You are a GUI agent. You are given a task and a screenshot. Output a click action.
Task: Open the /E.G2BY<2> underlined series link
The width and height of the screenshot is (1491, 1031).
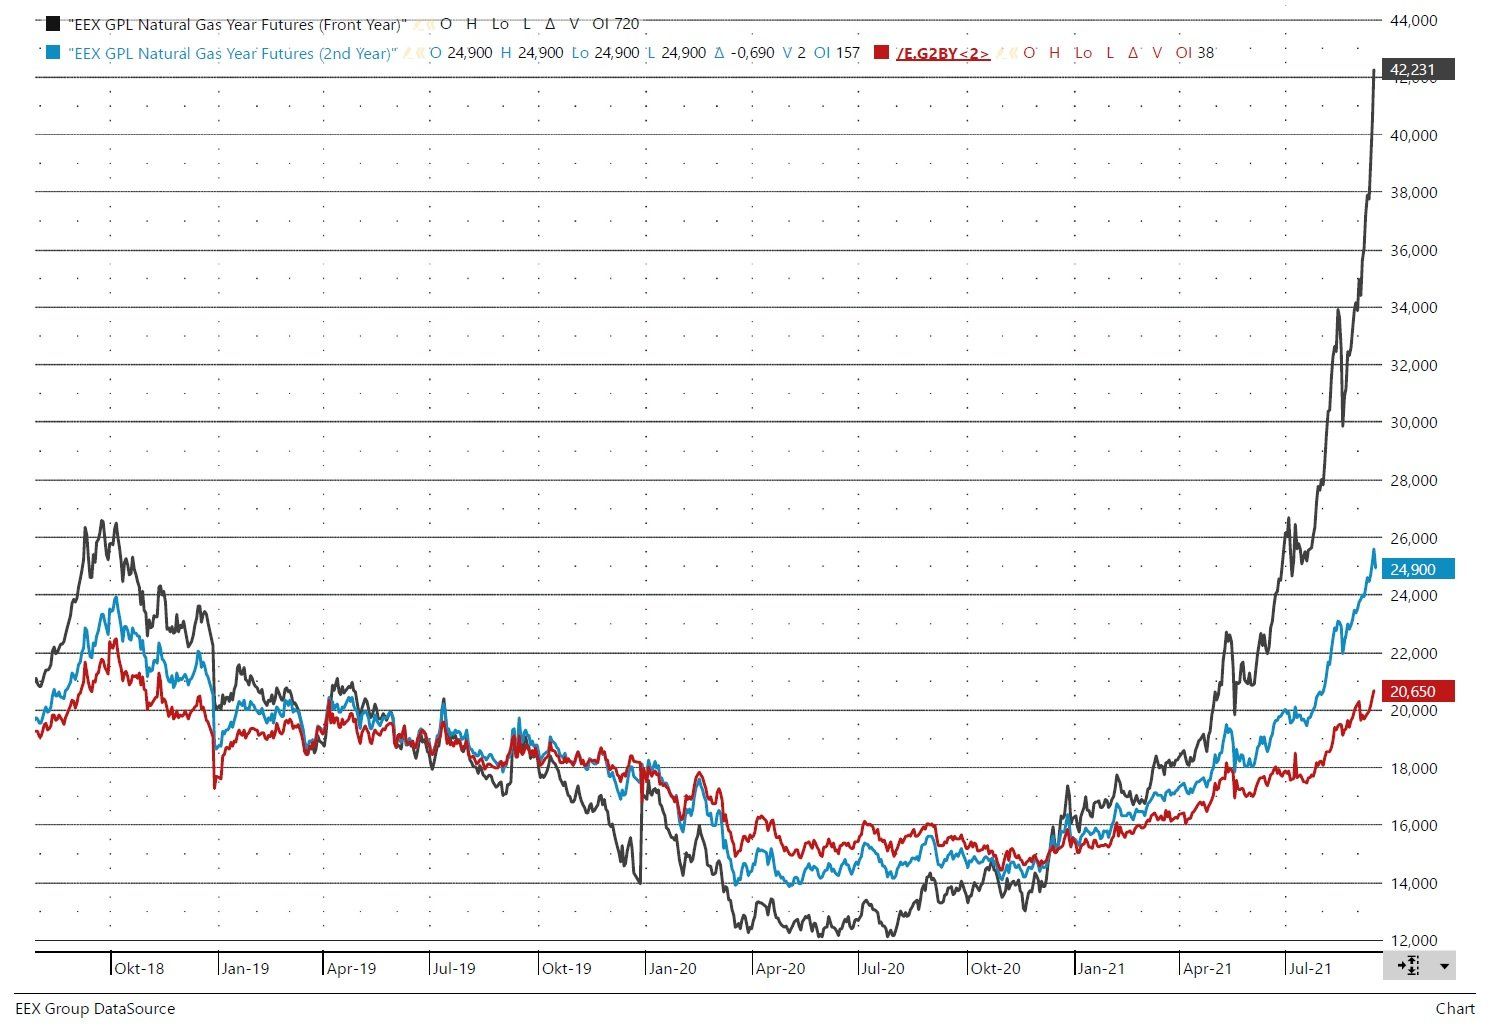pyautogui.click(x=943, y=53)
